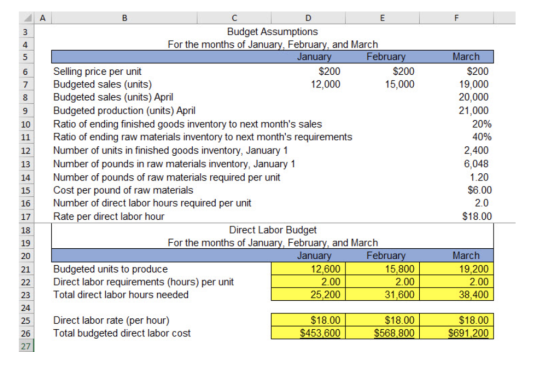Click the February header in row 20
This screenshot has height=375, width=560.
point(386,256)
